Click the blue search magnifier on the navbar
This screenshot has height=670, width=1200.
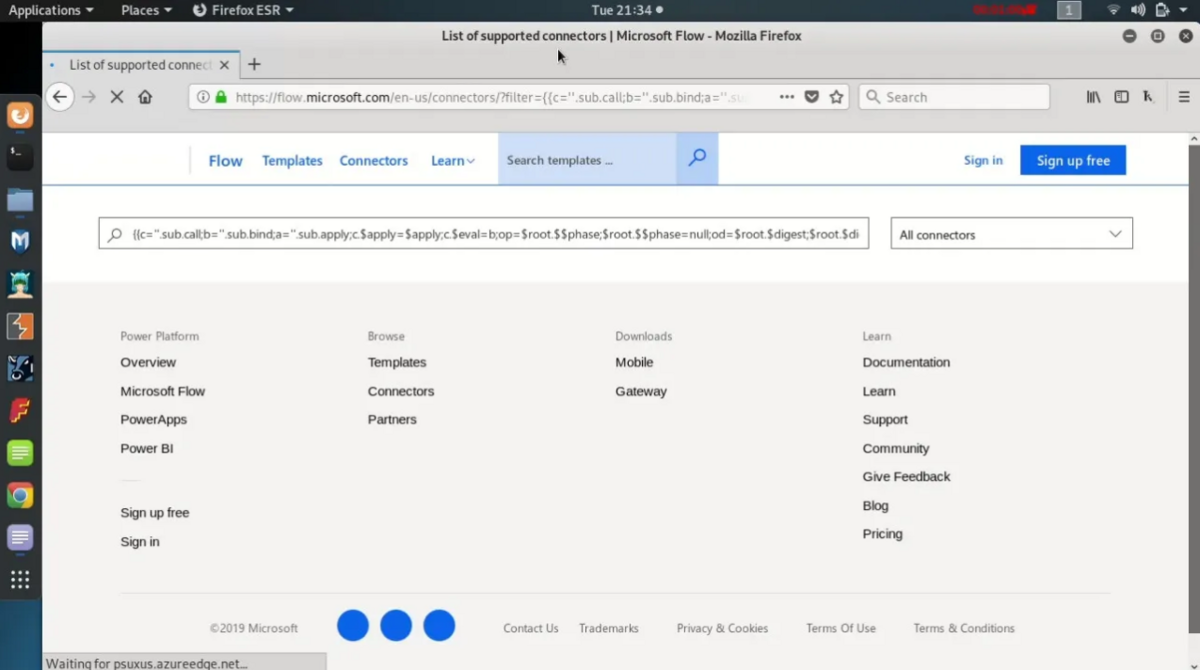(696, 157)
